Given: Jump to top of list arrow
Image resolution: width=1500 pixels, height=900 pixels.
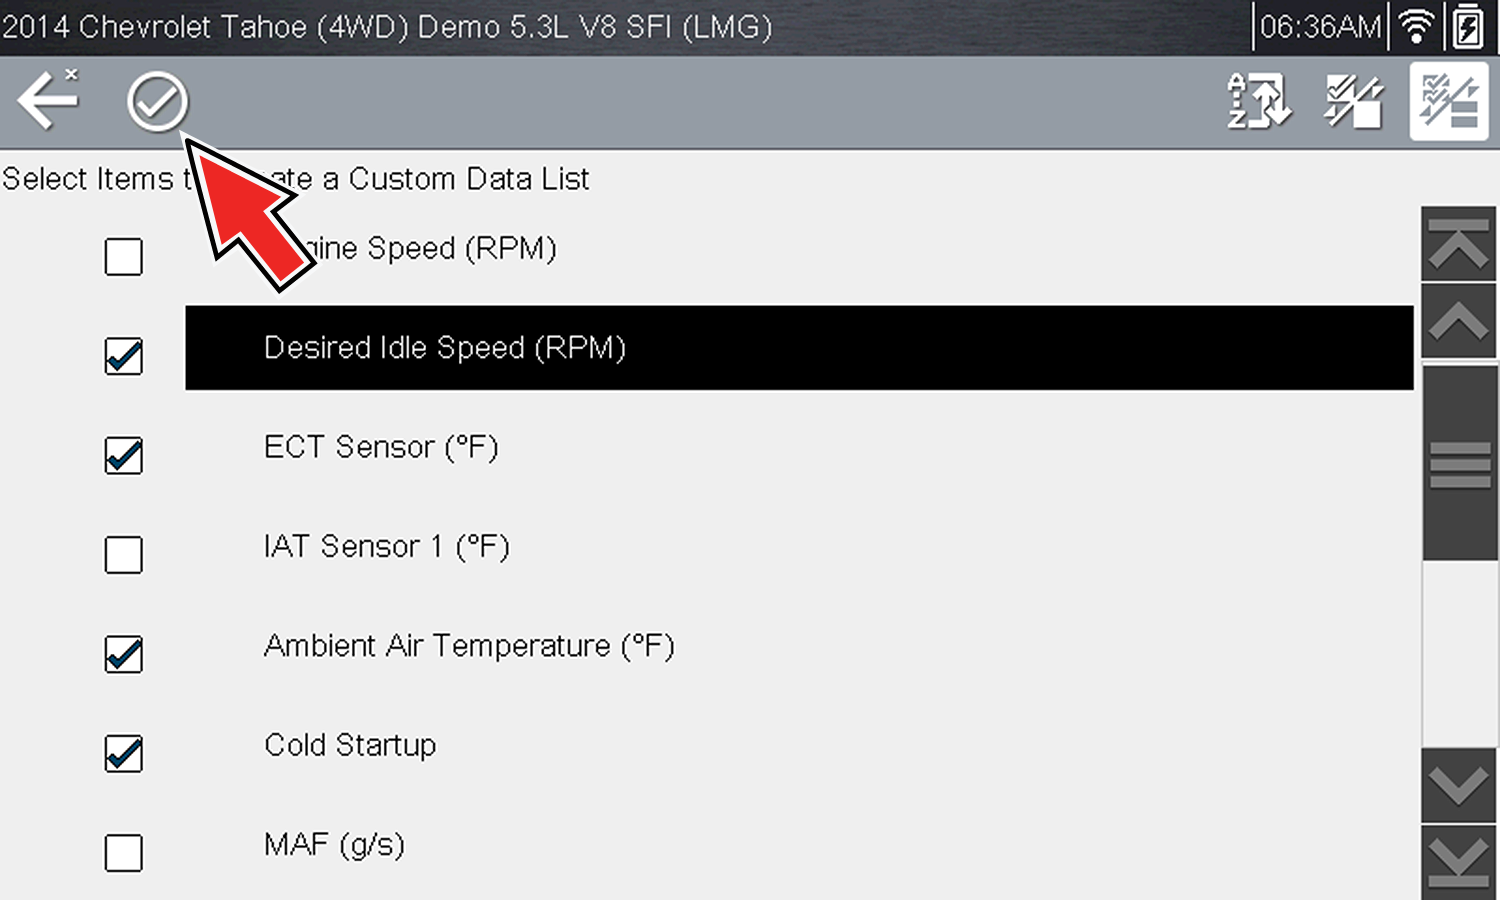Looking at the screenshot, I should [x=1458, y=244].
